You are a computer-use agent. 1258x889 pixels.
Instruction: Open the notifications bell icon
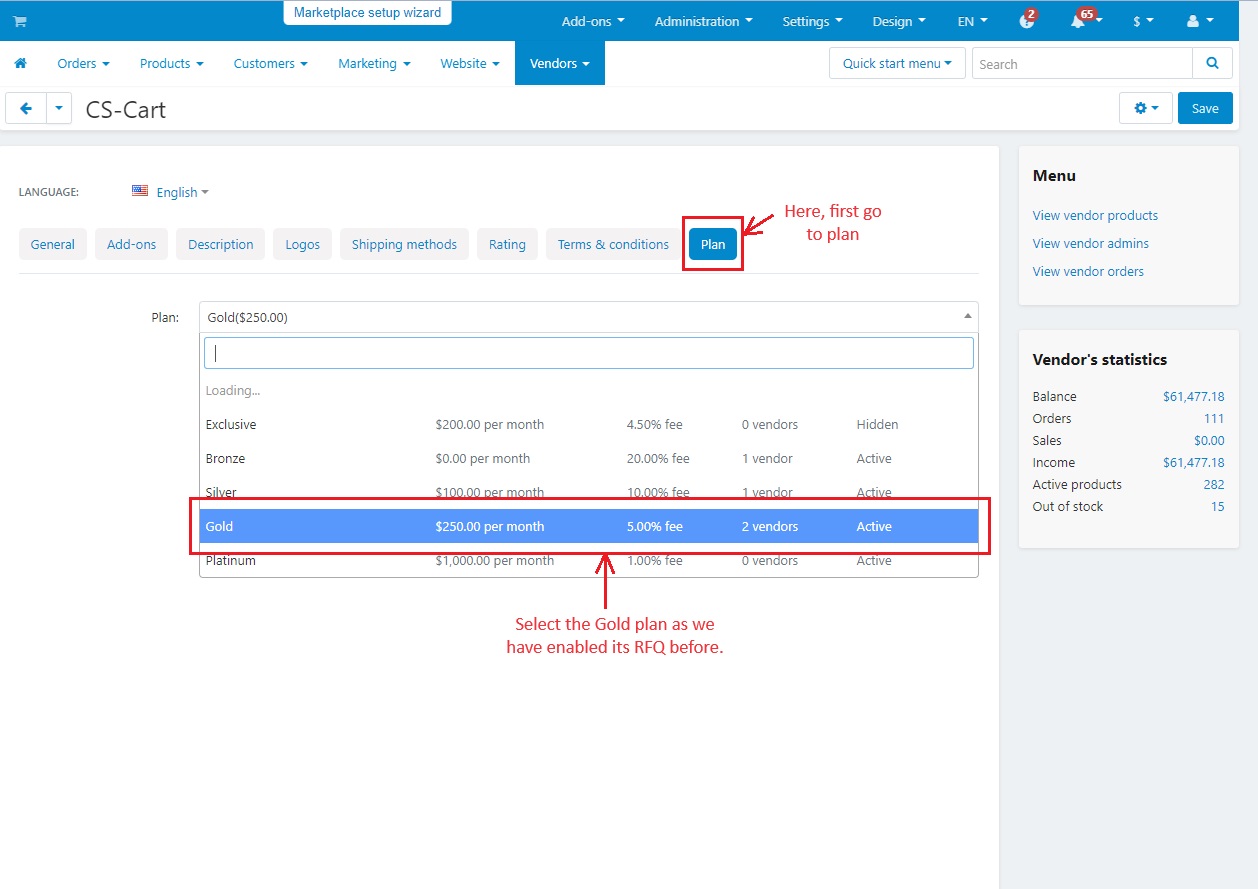tap(1079, 21)
